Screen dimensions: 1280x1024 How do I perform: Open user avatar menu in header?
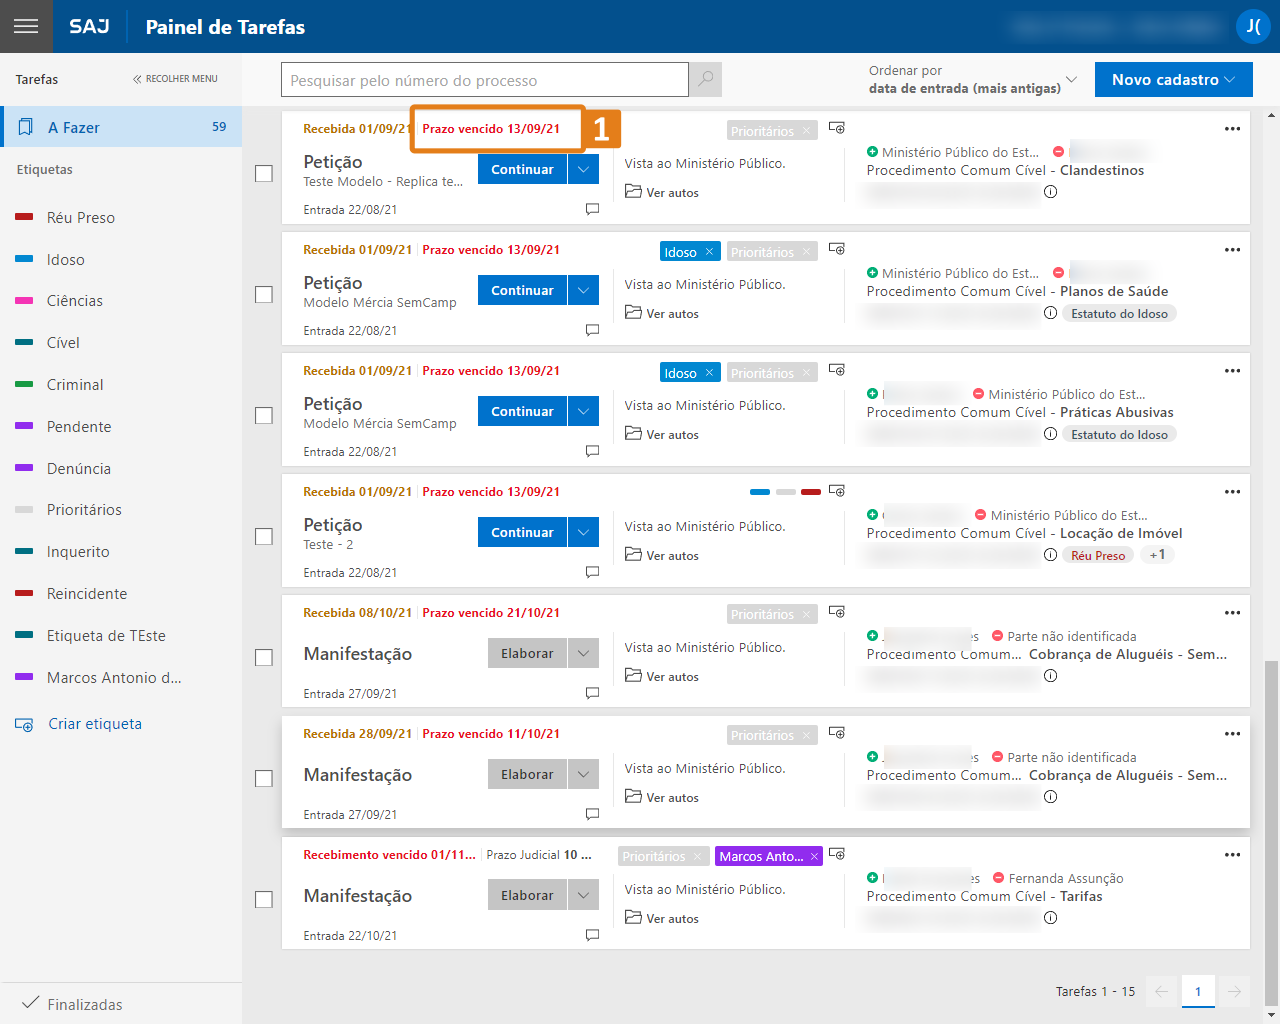1253,27
